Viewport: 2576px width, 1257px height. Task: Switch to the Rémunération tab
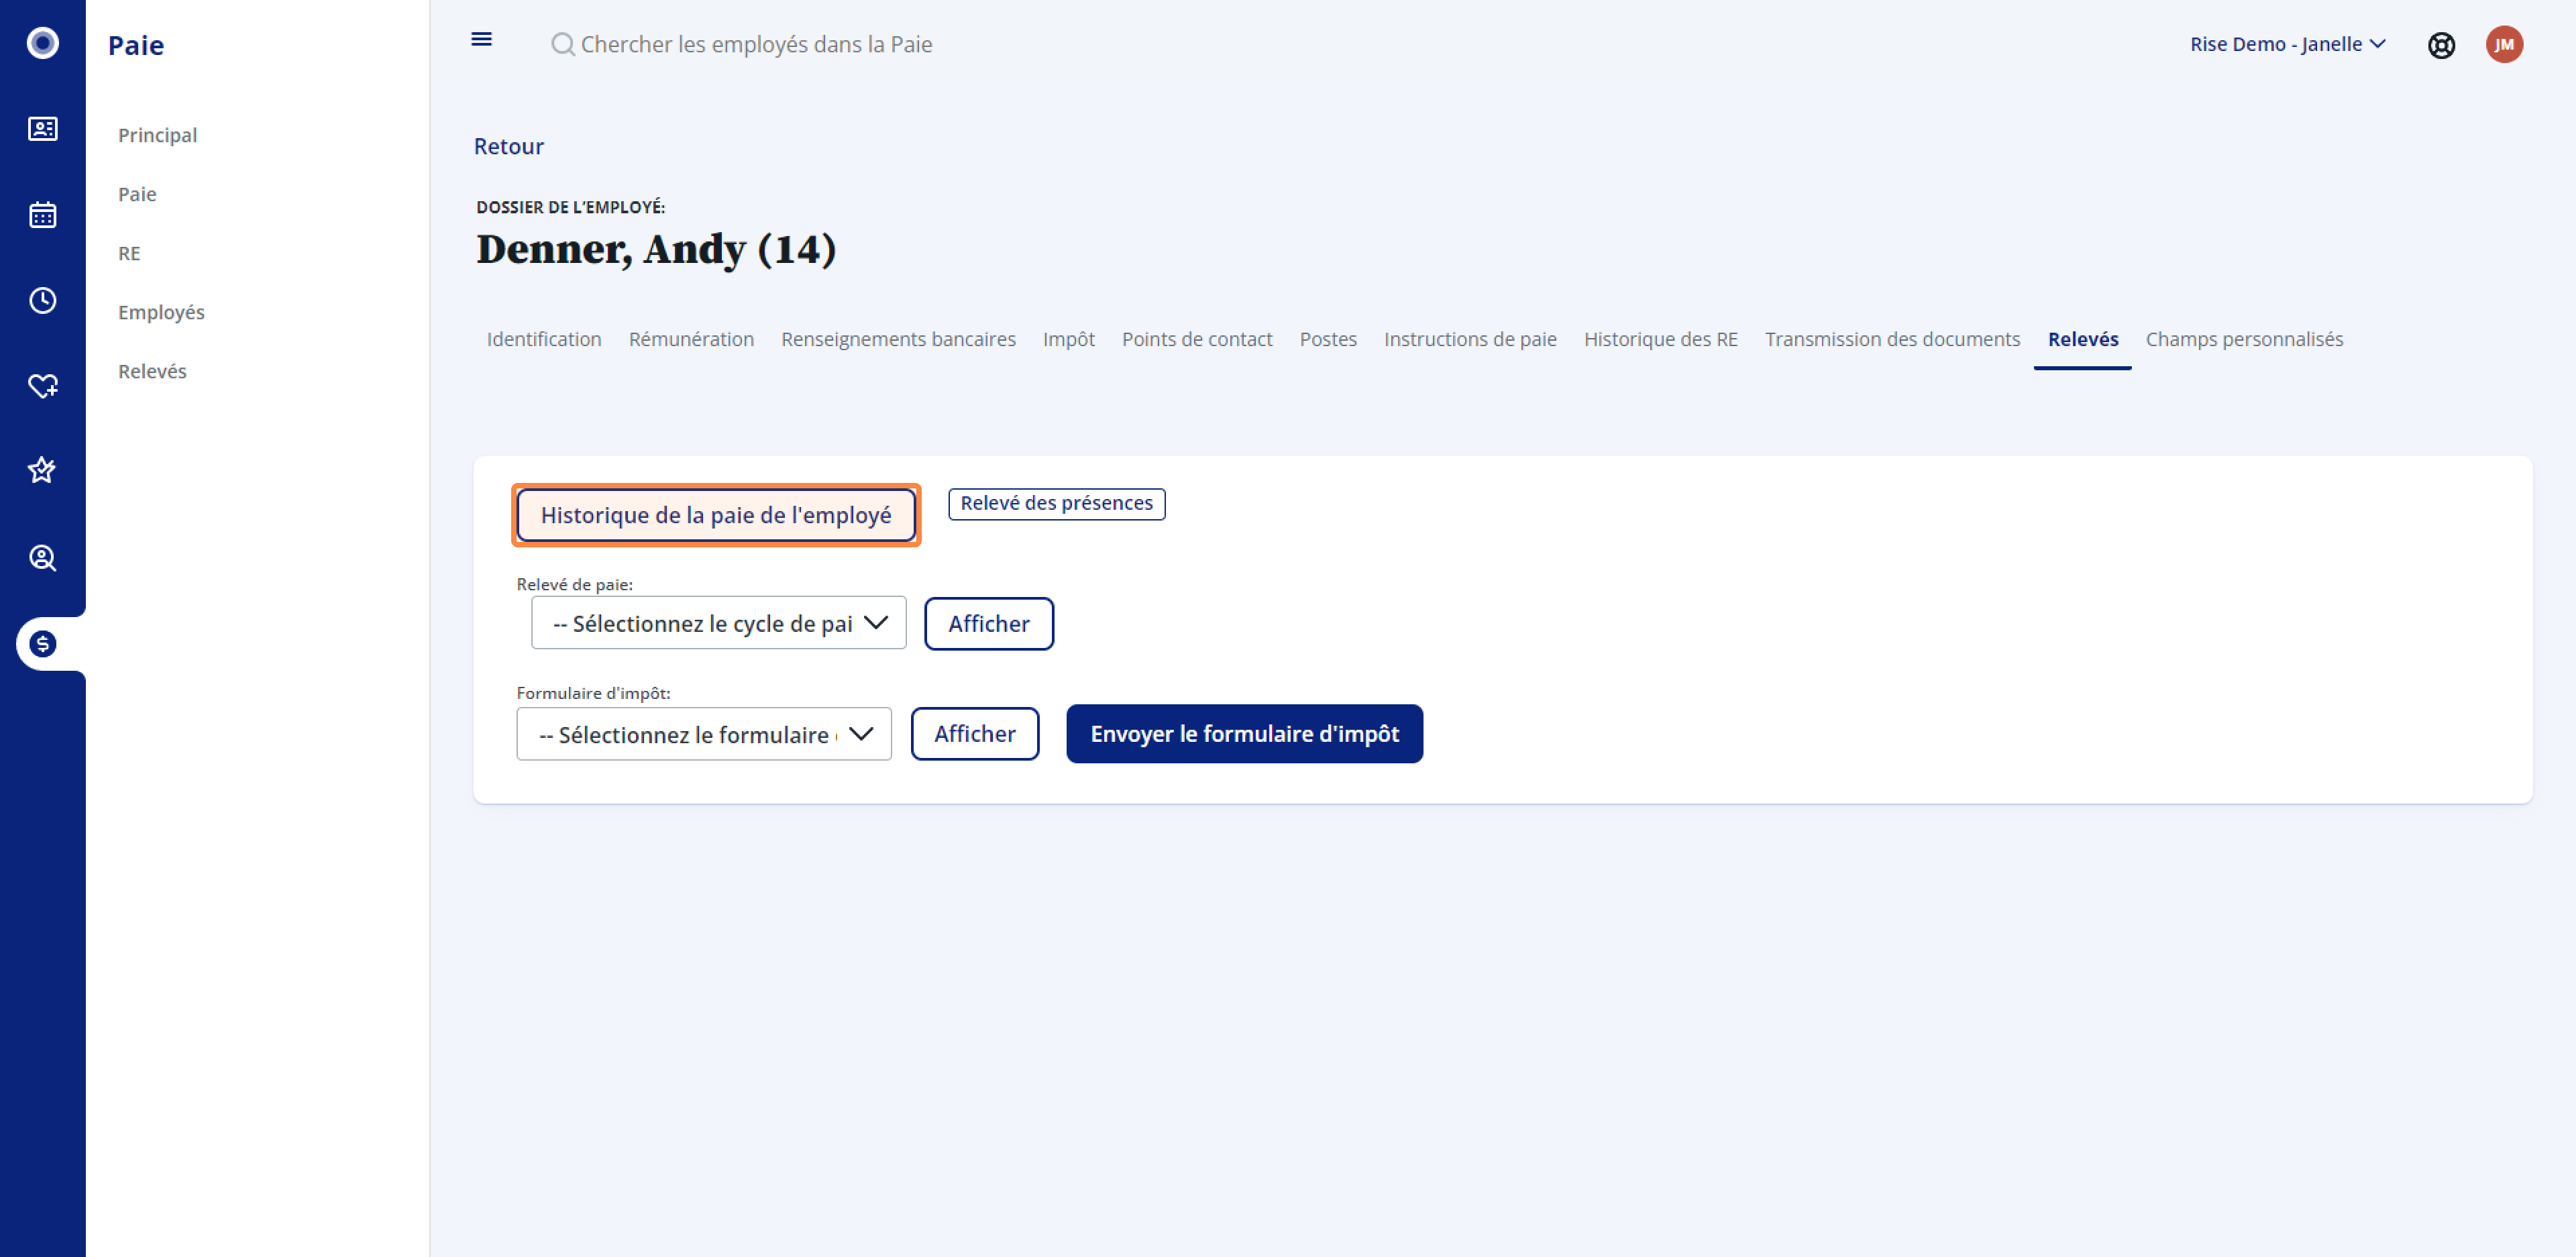[x=691, y=339]
